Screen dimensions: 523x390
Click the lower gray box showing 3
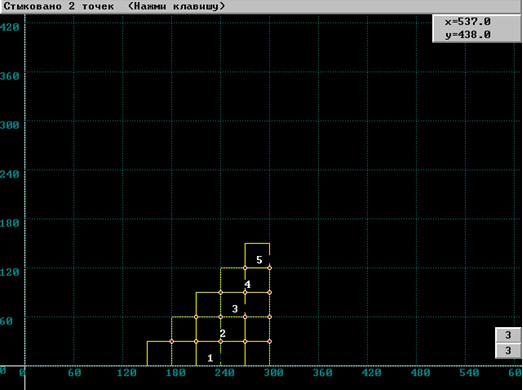coord(508,350)
